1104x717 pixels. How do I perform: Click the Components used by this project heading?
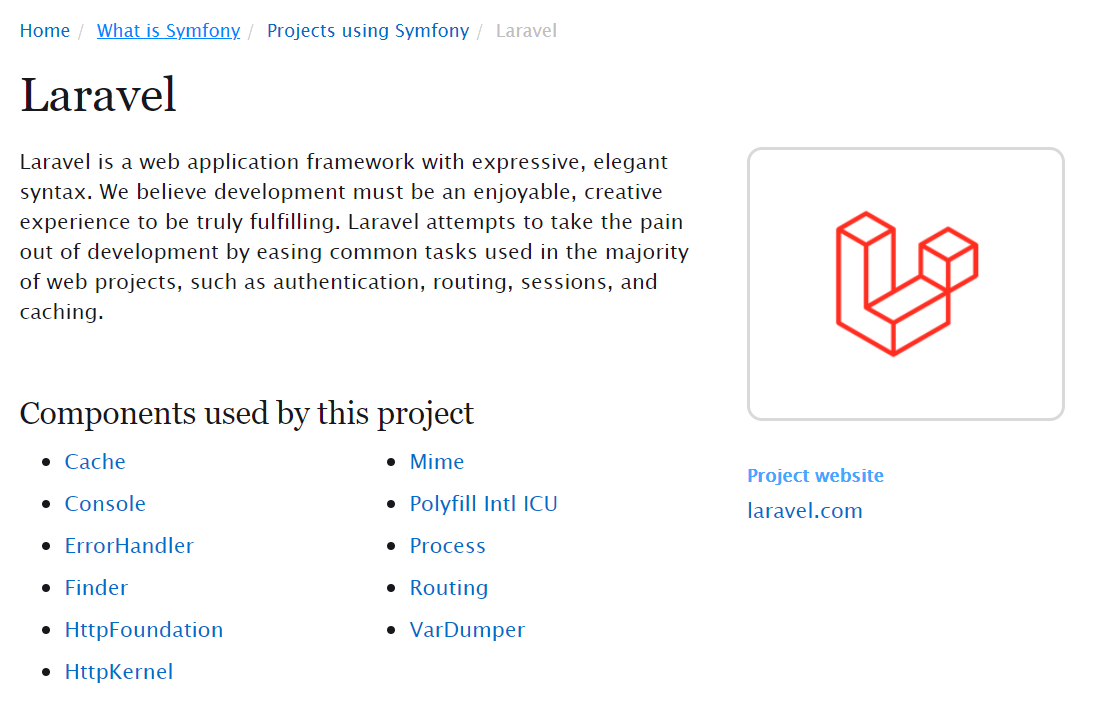pos(246,413)
